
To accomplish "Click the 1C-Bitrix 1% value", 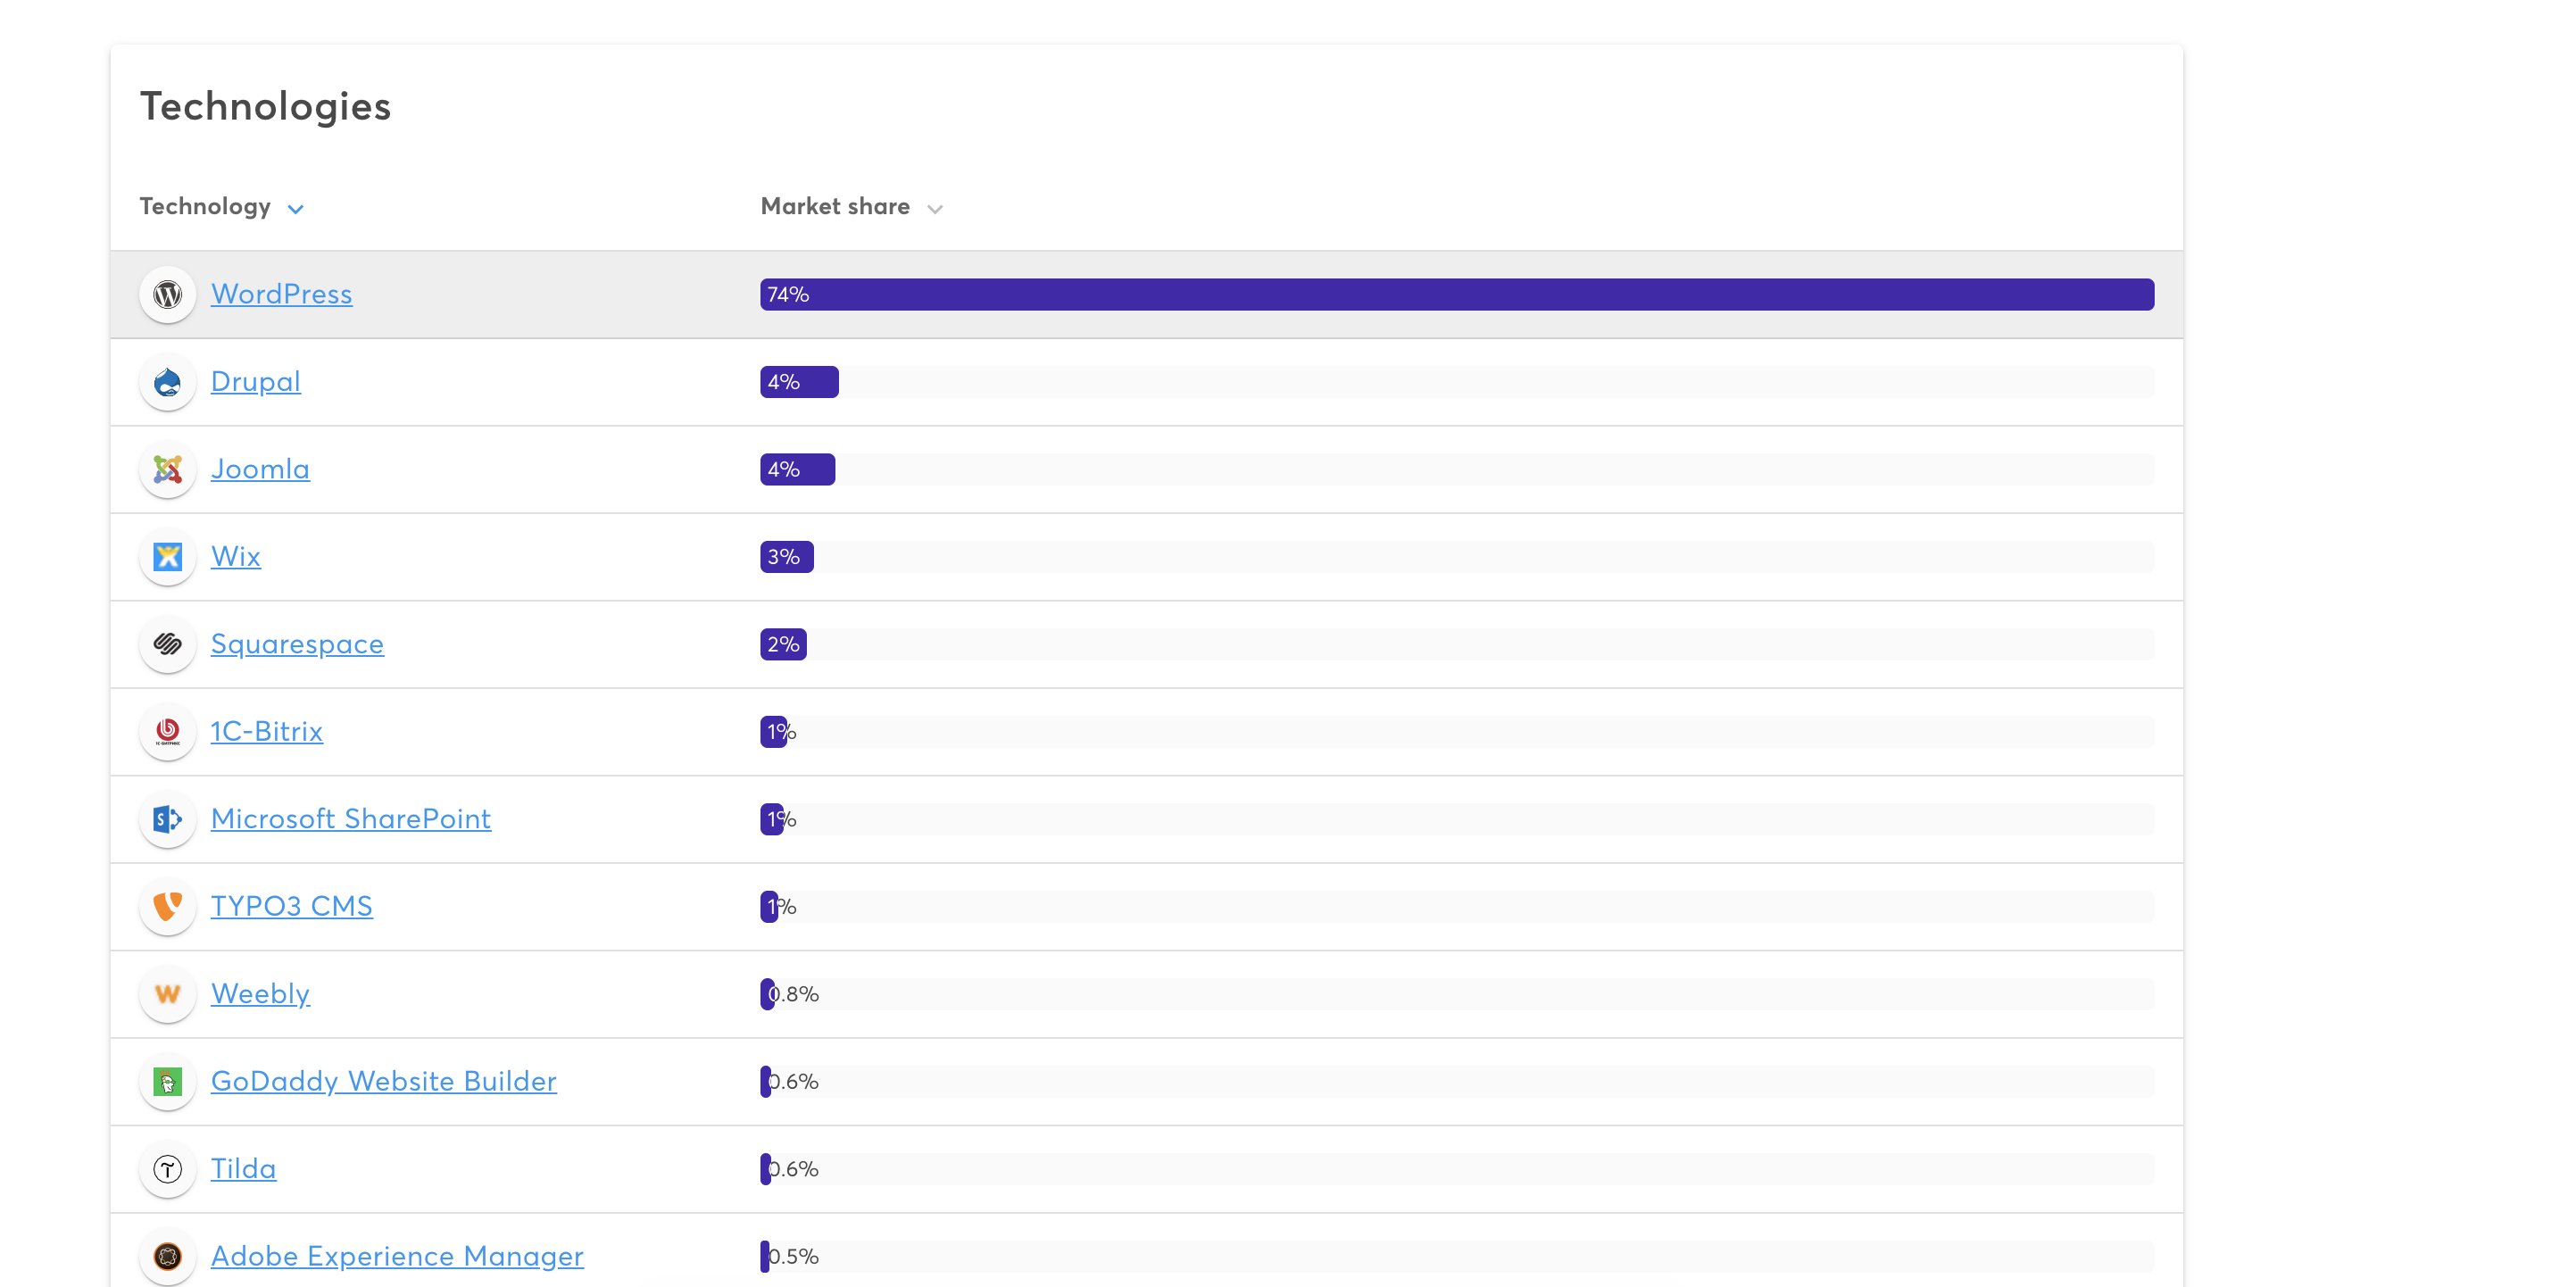I will pyautogui.click(x=782, y=733).
